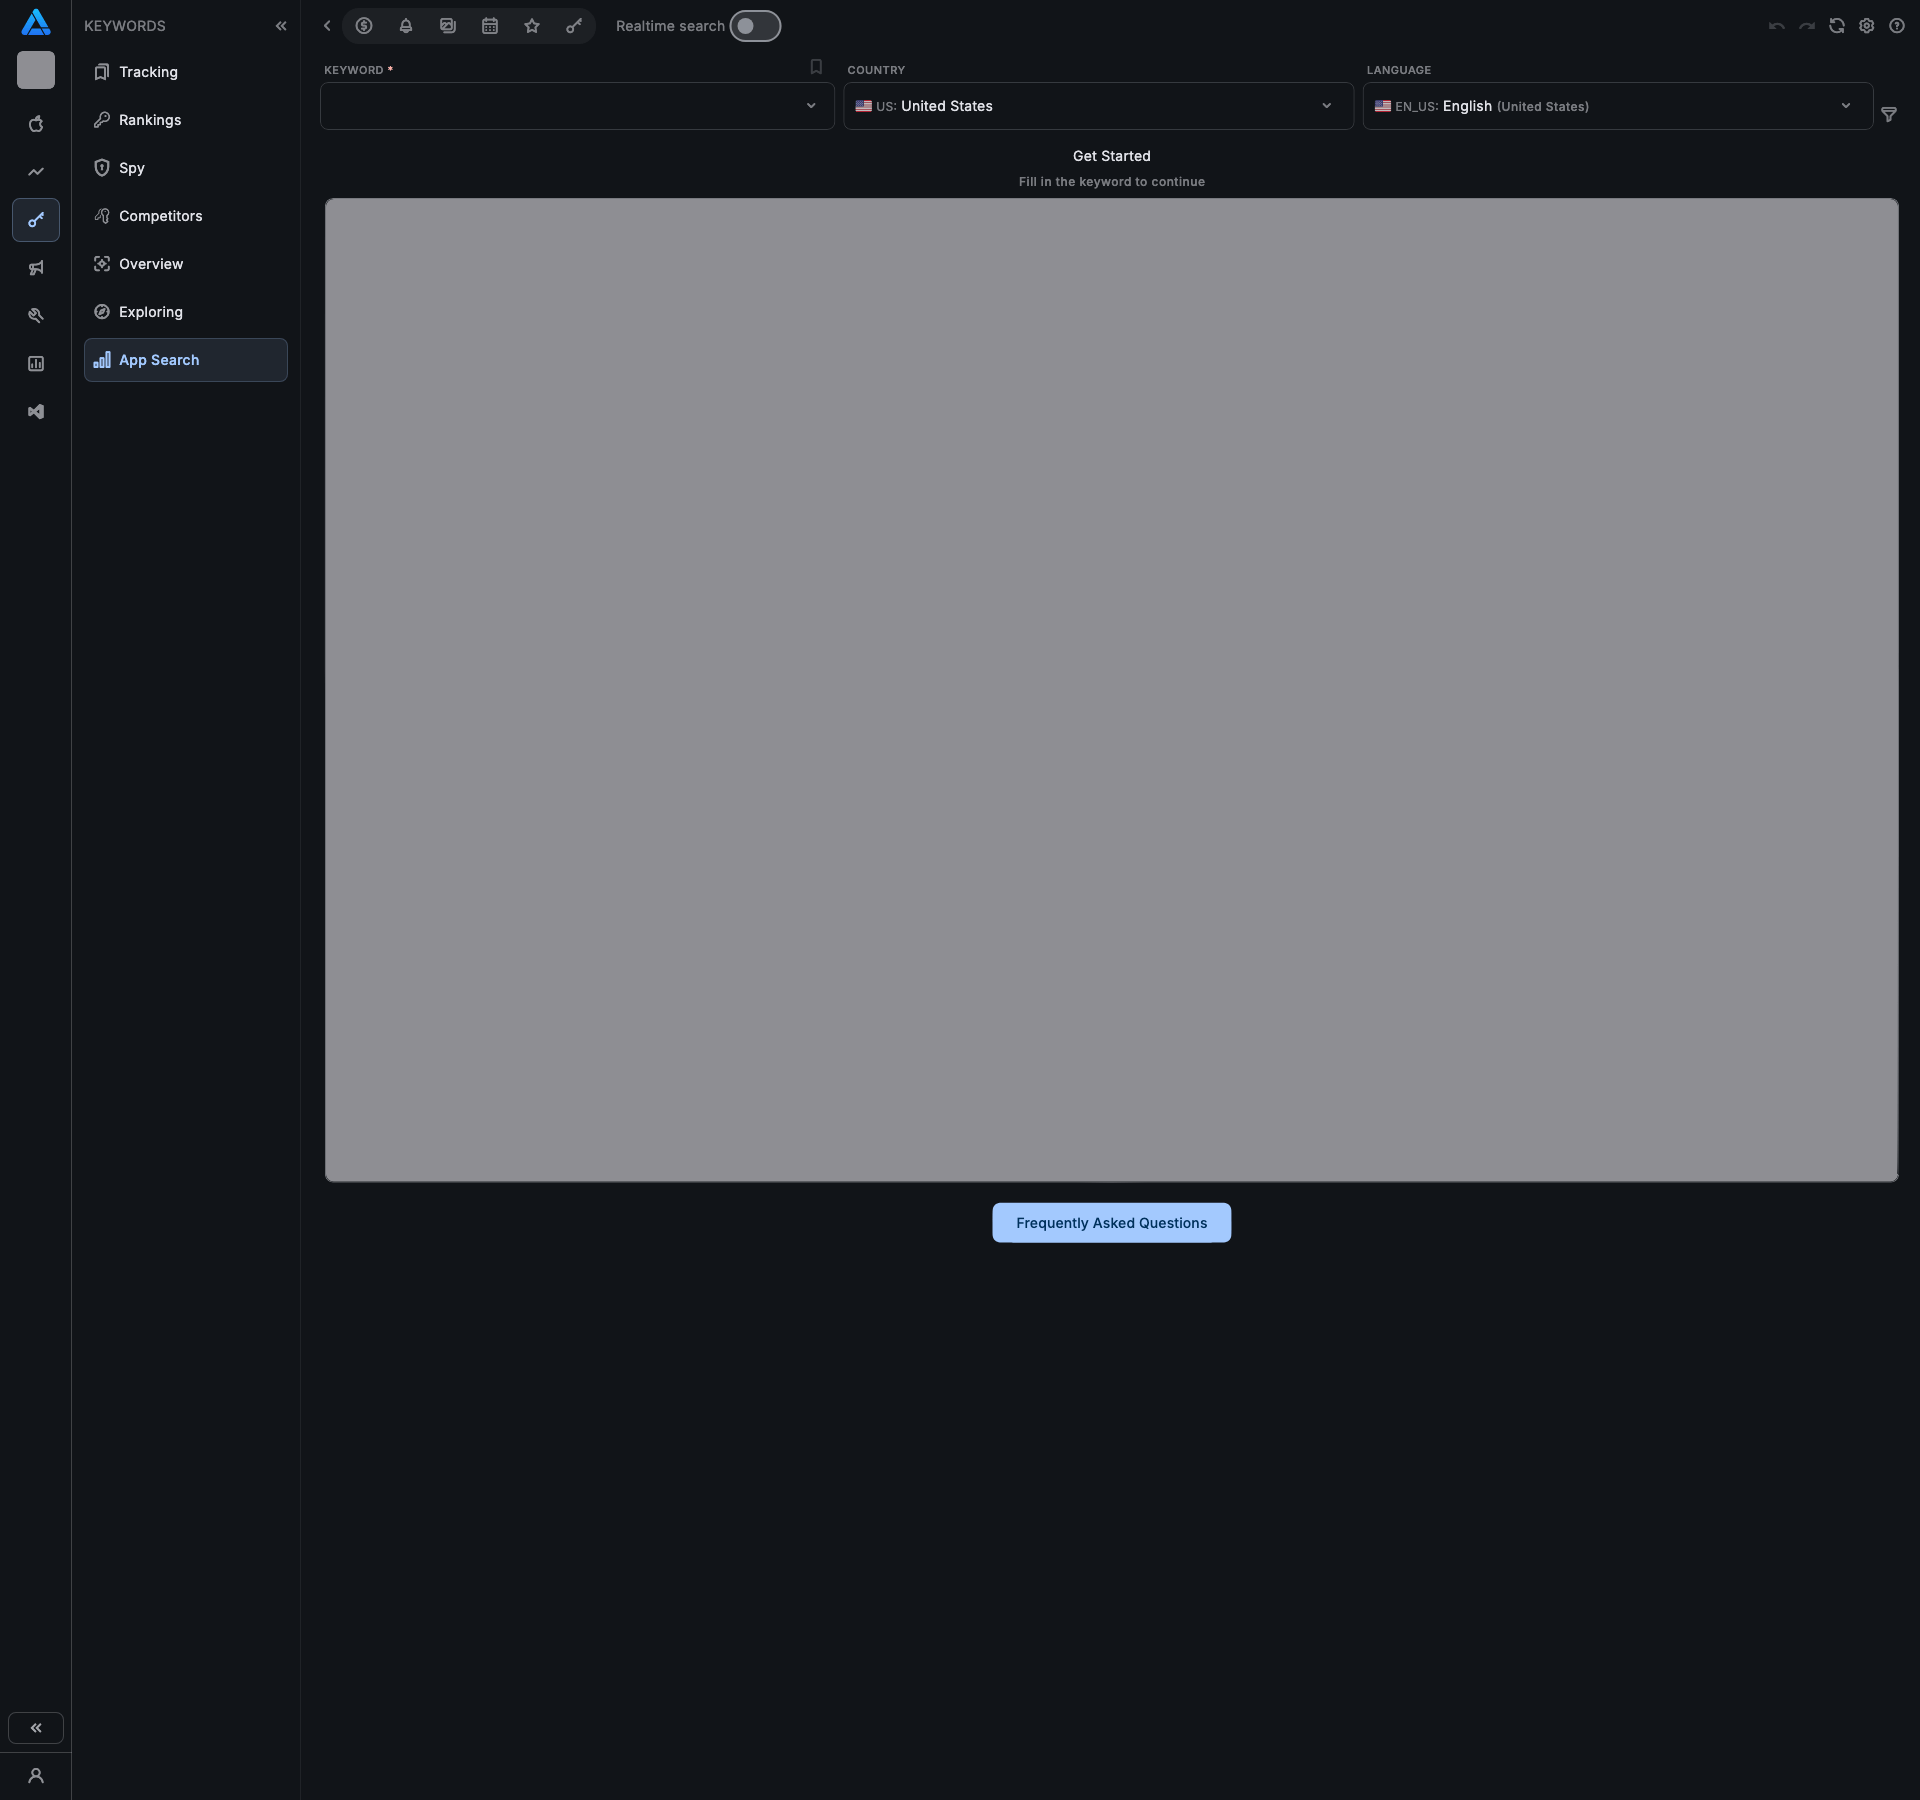Toggle the Realtime search switch

[x=754, y=26]
